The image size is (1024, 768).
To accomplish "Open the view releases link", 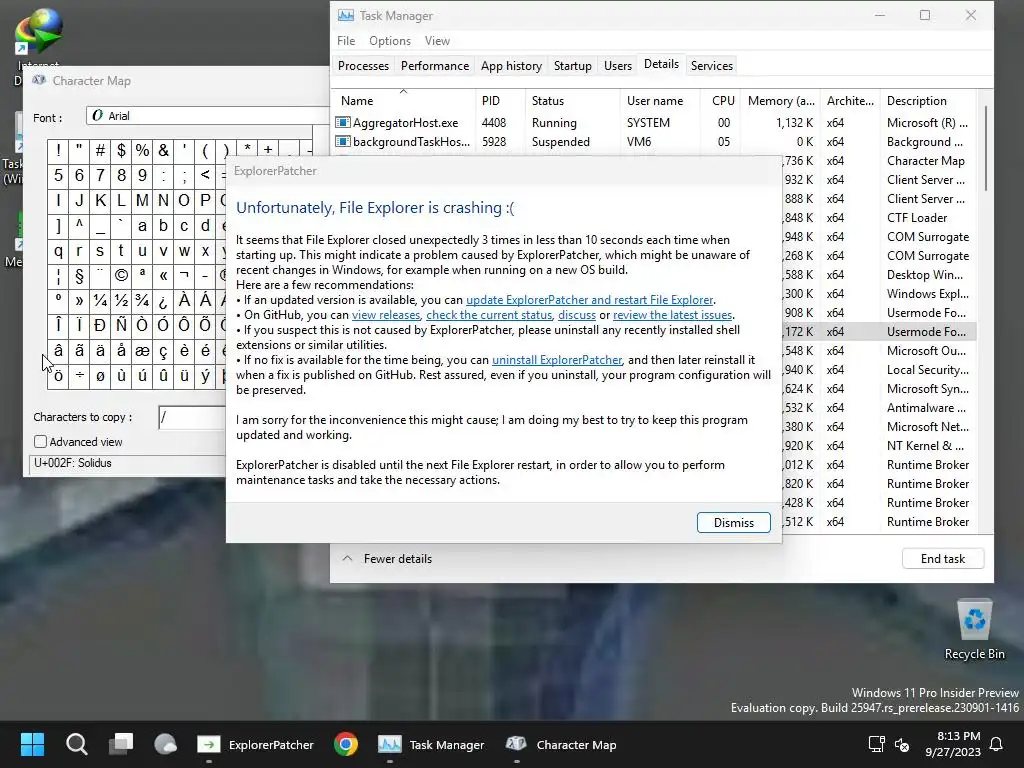I will coord(386,315).
